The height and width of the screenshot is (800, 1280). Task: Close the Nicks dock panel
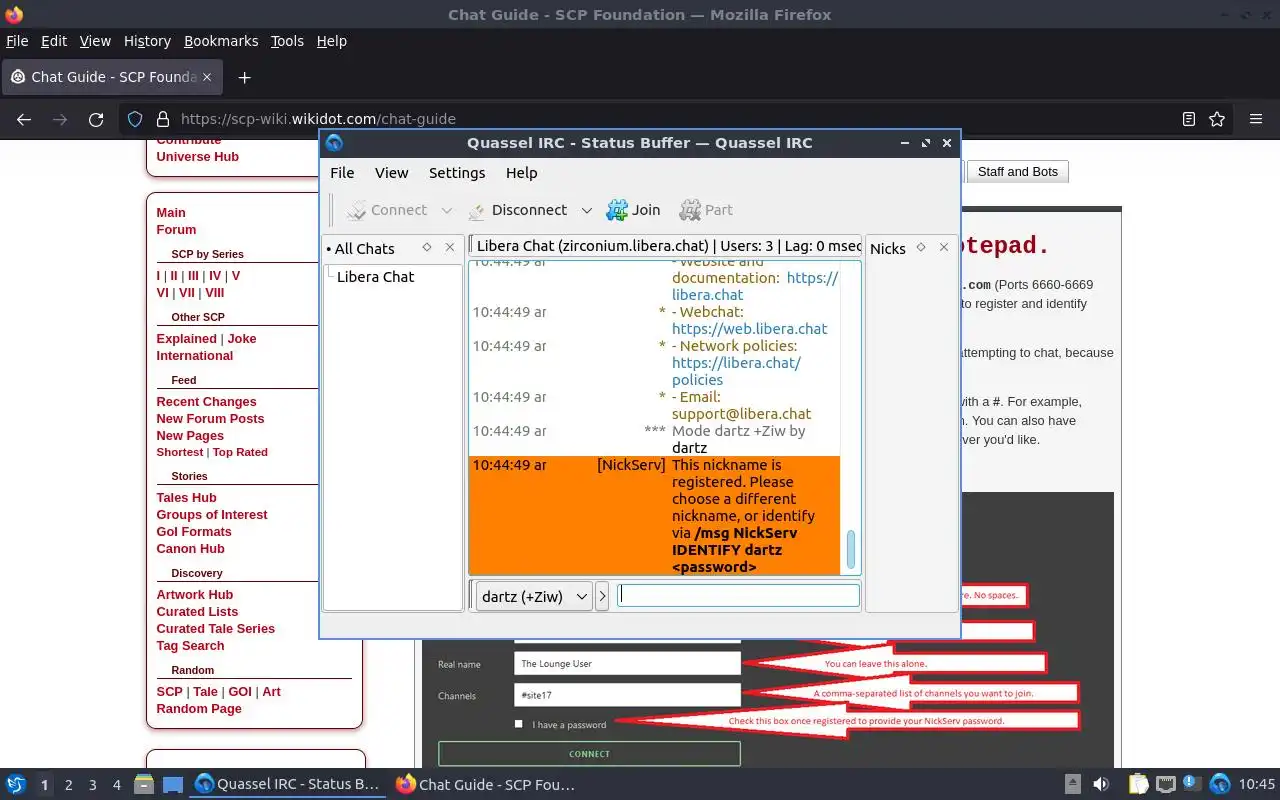(944, 247)
